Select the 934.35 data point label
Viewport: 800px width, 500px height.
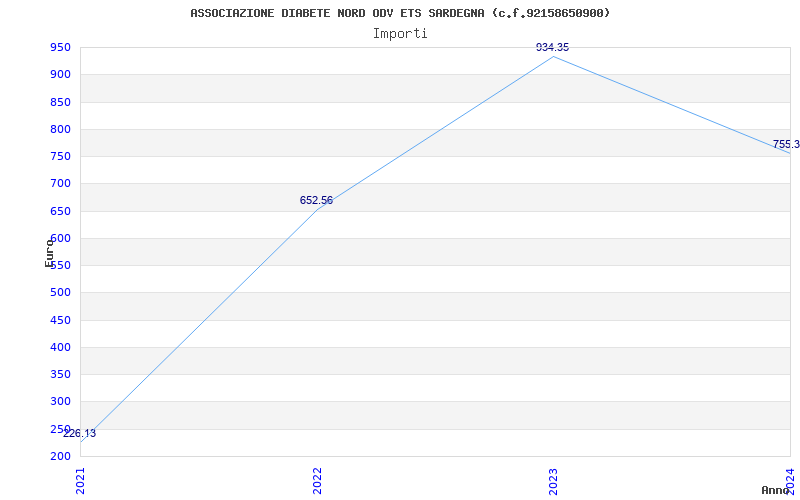(x=552, y=47)
